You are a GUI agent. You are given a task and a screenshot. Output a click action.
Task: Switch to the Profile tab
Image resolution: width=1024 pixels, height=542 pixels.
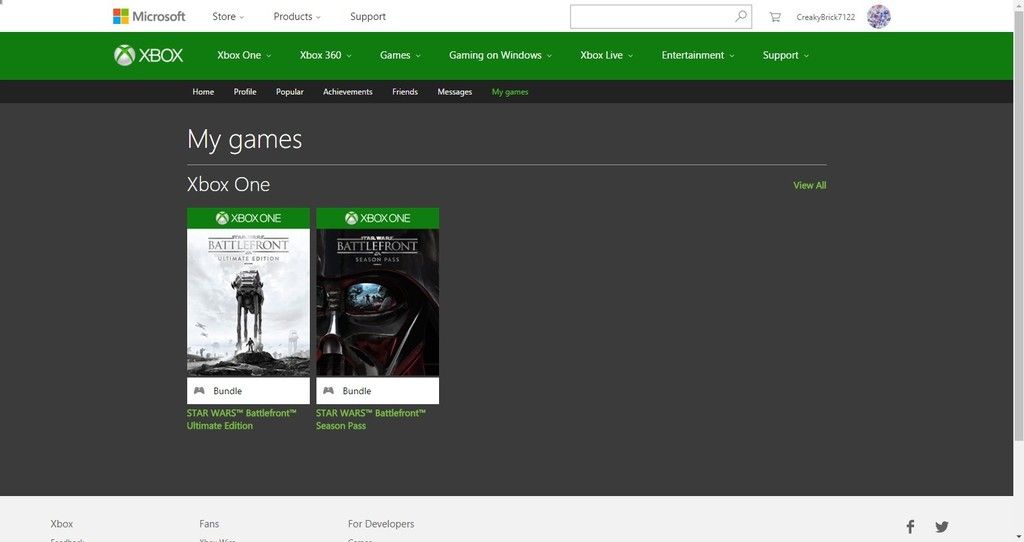[245, 92]
